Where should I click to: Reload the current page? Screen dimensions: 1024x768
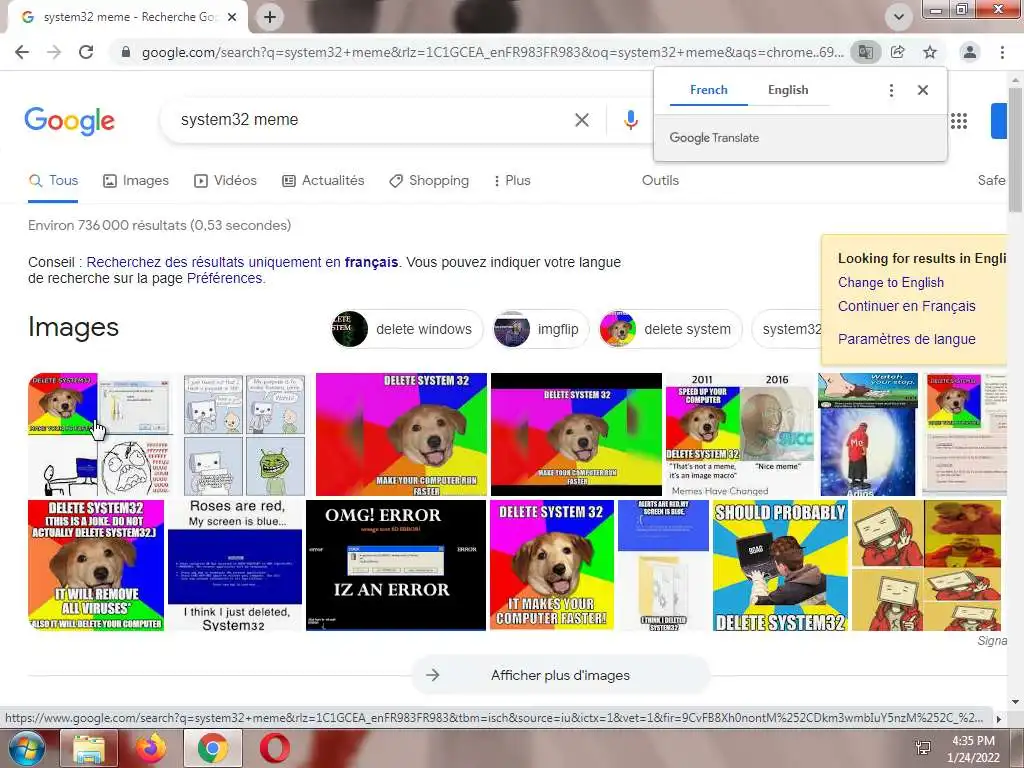86,52
